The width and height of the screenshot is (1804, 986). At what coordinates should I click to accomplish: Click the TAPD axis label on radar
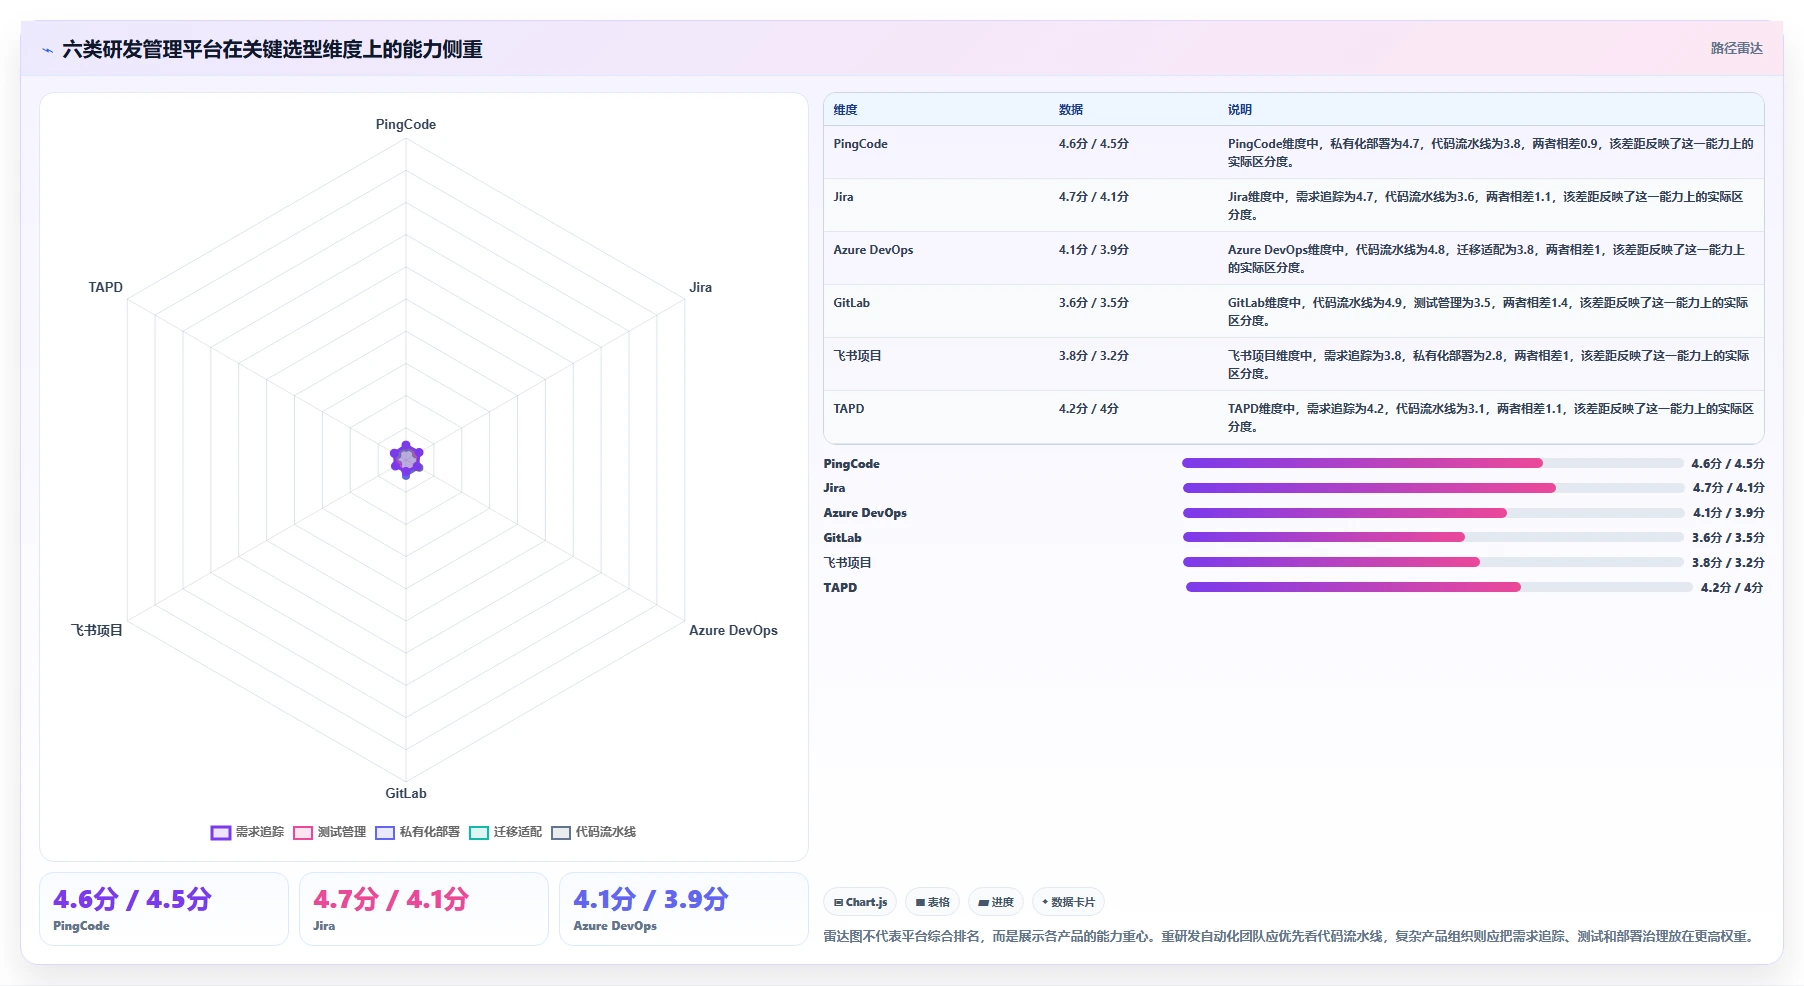pos(105,288)
